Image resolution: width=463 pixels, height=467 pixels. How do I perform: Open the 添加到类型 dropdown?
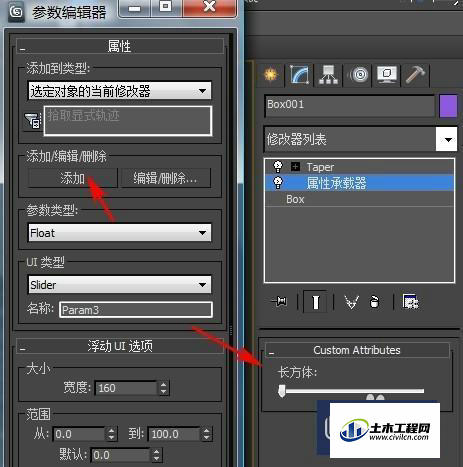coord(120,91)
